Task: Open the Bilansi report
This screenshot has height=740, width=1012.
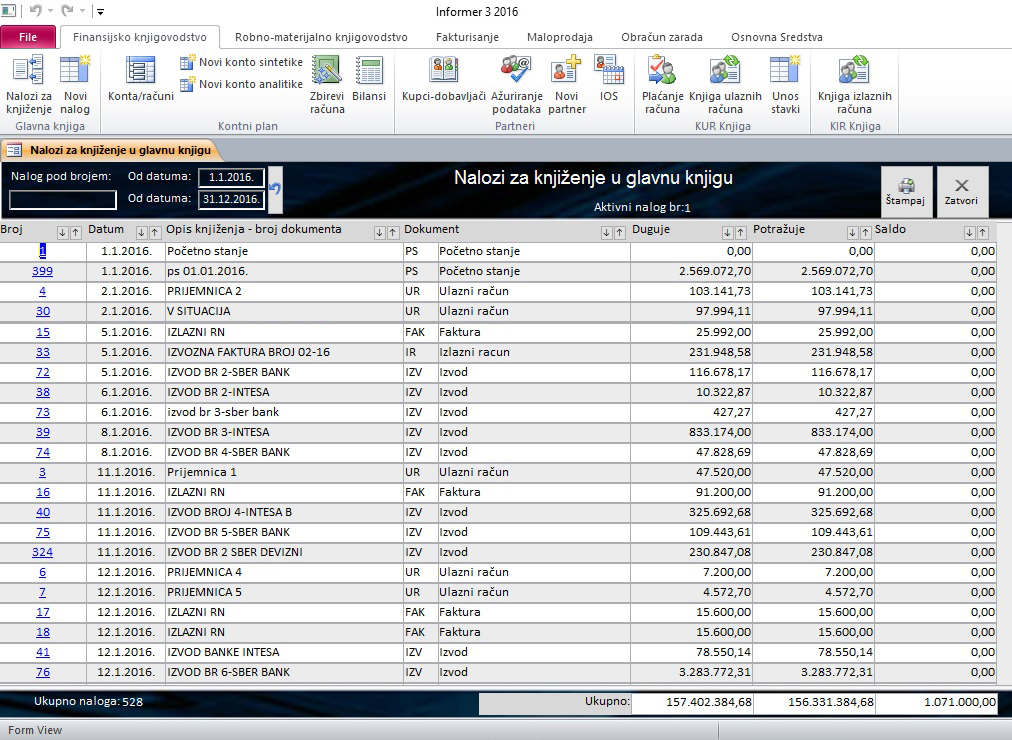Action: pos(369,80)
